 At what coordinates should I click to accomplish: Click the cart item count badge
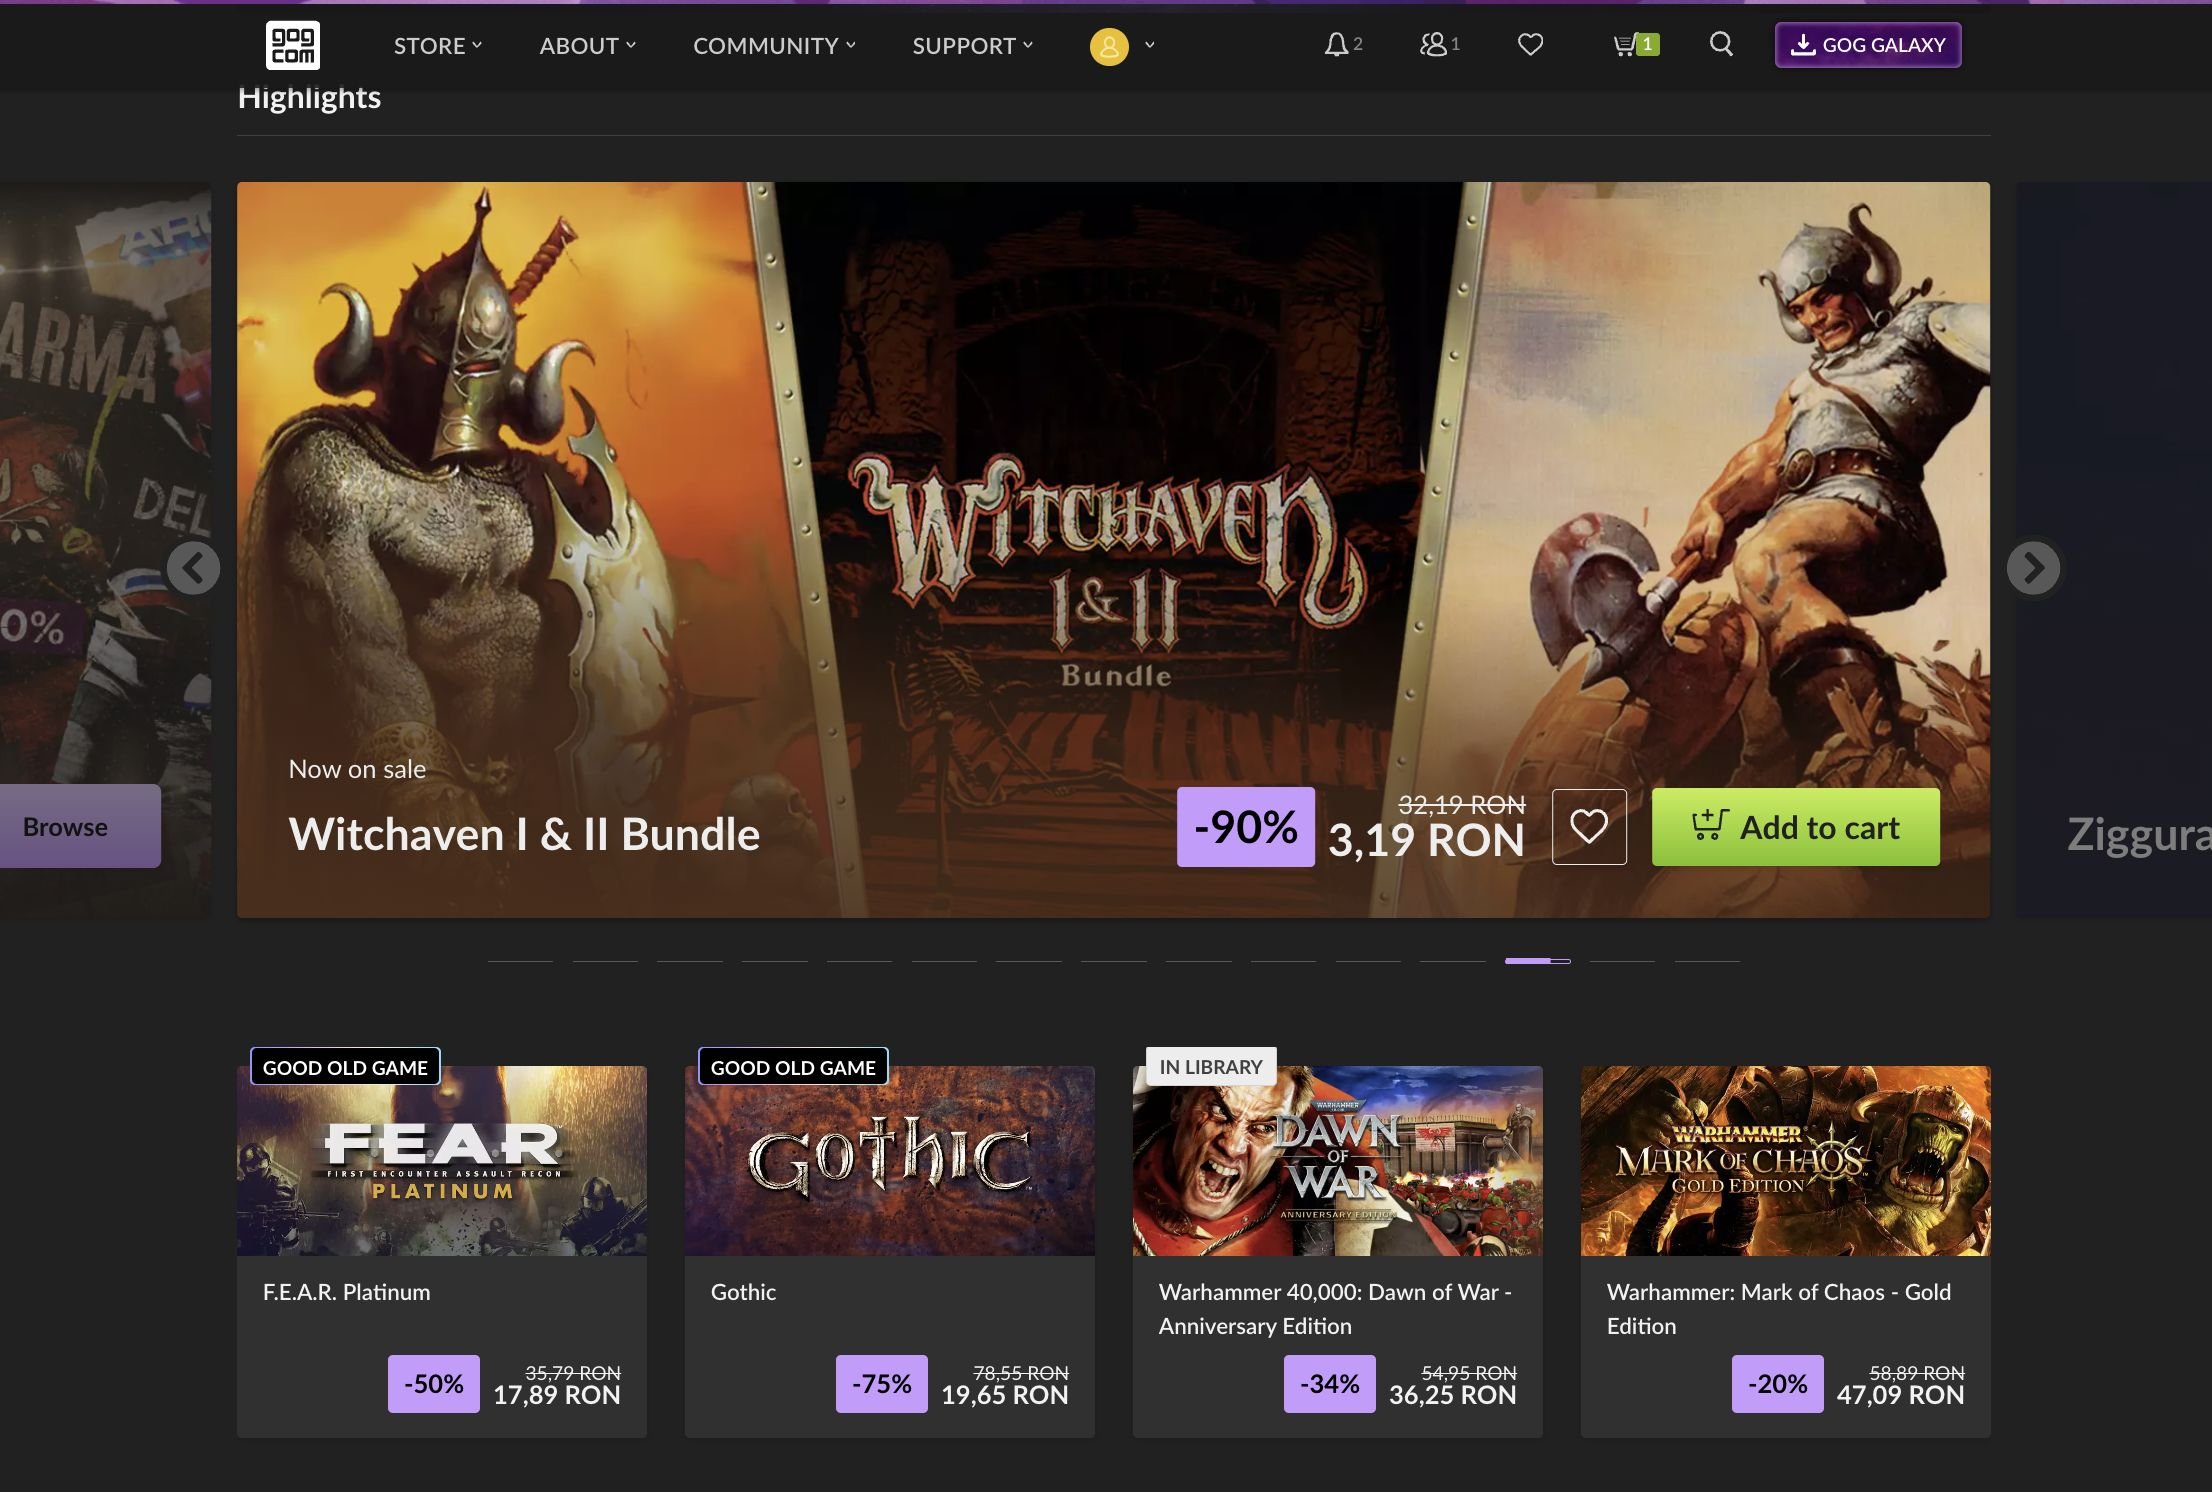[x=1648, y=45]
